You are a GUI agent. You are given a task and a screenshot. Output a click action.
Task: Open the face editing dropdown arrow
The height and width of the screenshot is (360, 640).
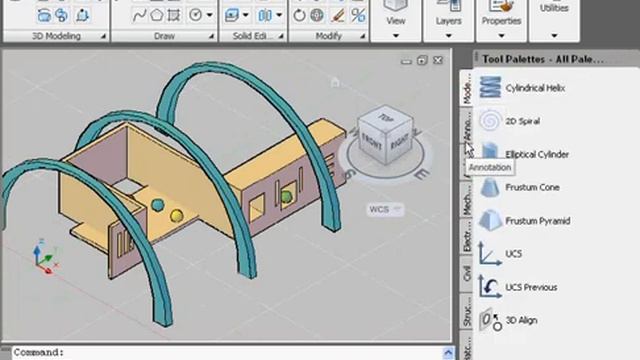246,16
